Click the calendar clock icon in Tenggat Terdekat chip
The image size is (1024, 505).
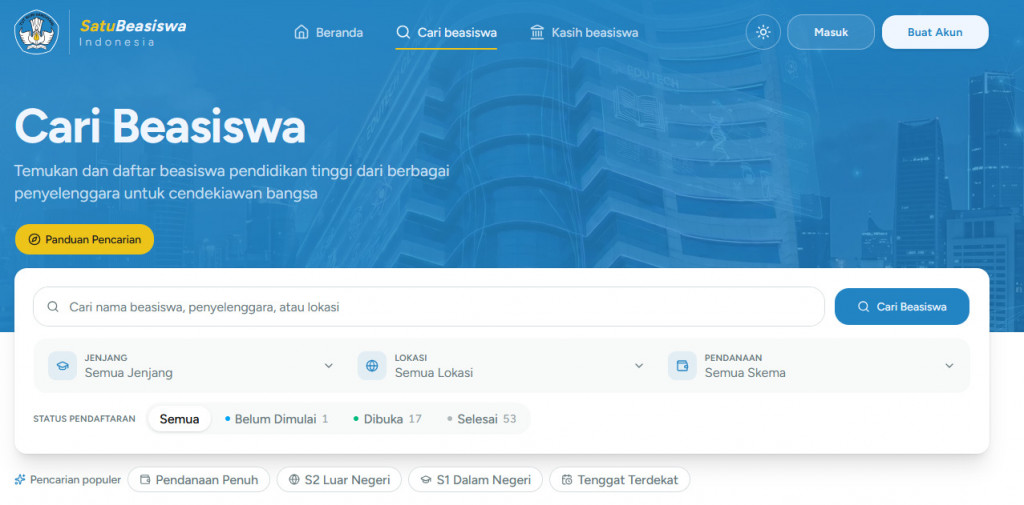click(x=567, y=480)
